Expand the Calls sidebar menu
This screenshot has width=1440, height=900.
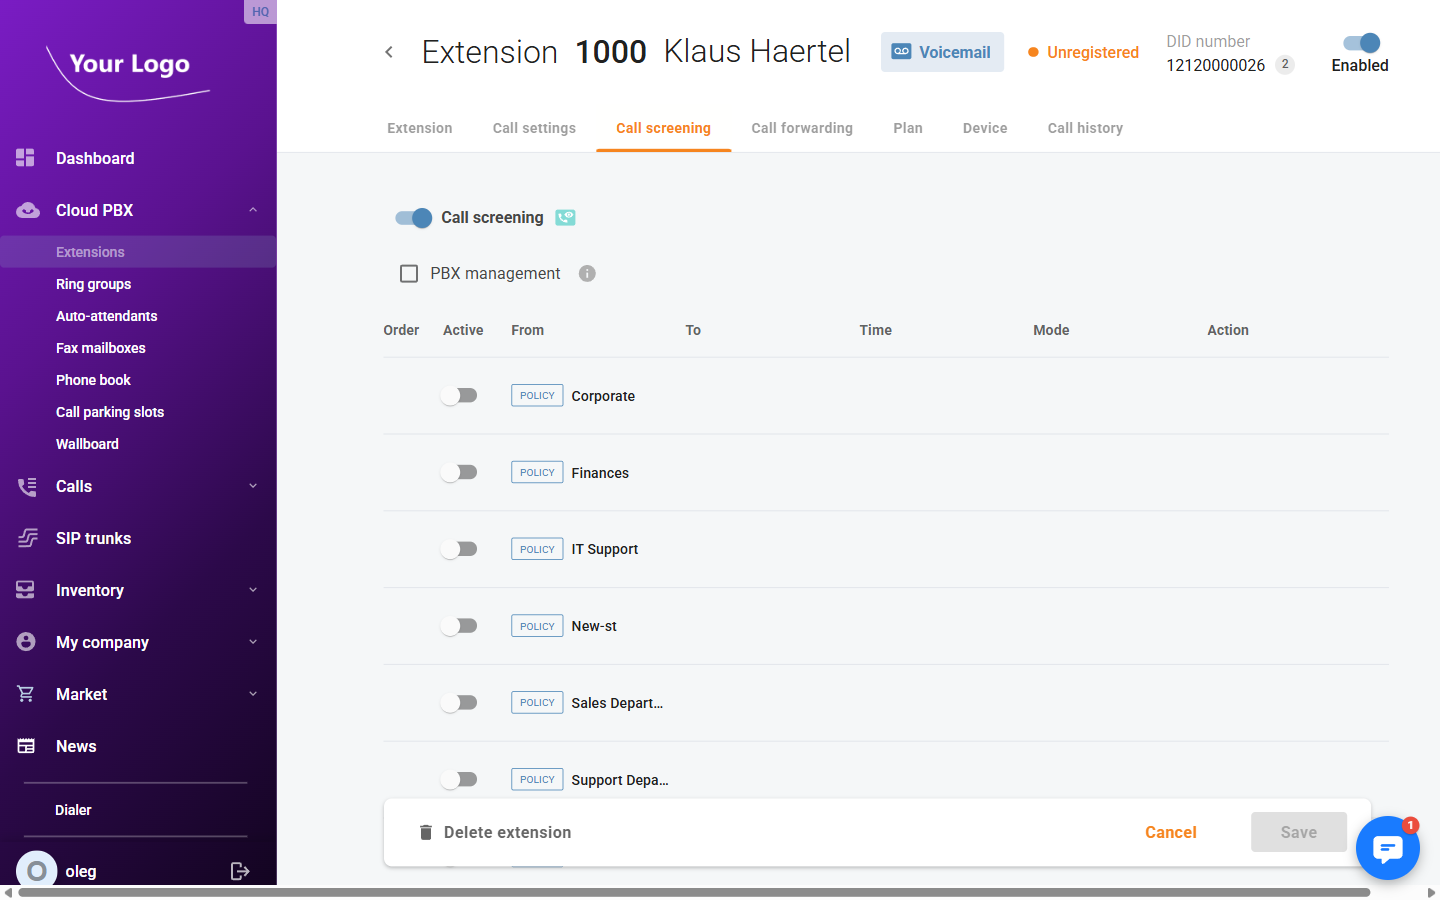[253, 486]
